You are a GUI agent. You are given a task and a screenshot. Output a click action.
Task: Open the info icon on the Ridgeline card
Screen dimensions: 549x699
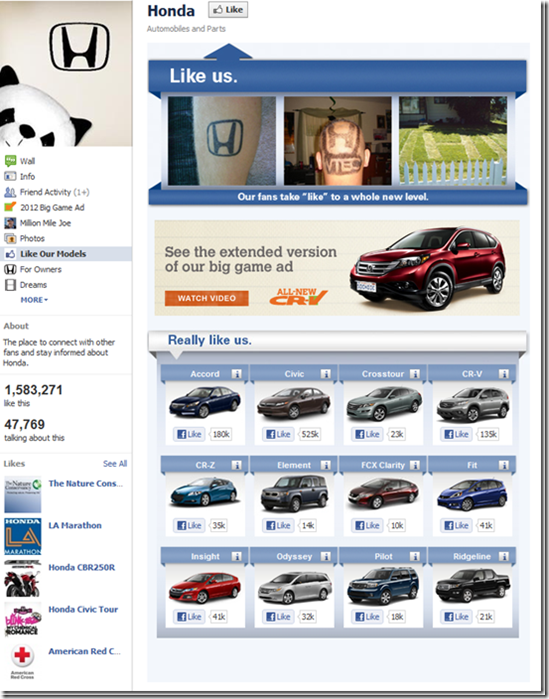click(504, 556)
